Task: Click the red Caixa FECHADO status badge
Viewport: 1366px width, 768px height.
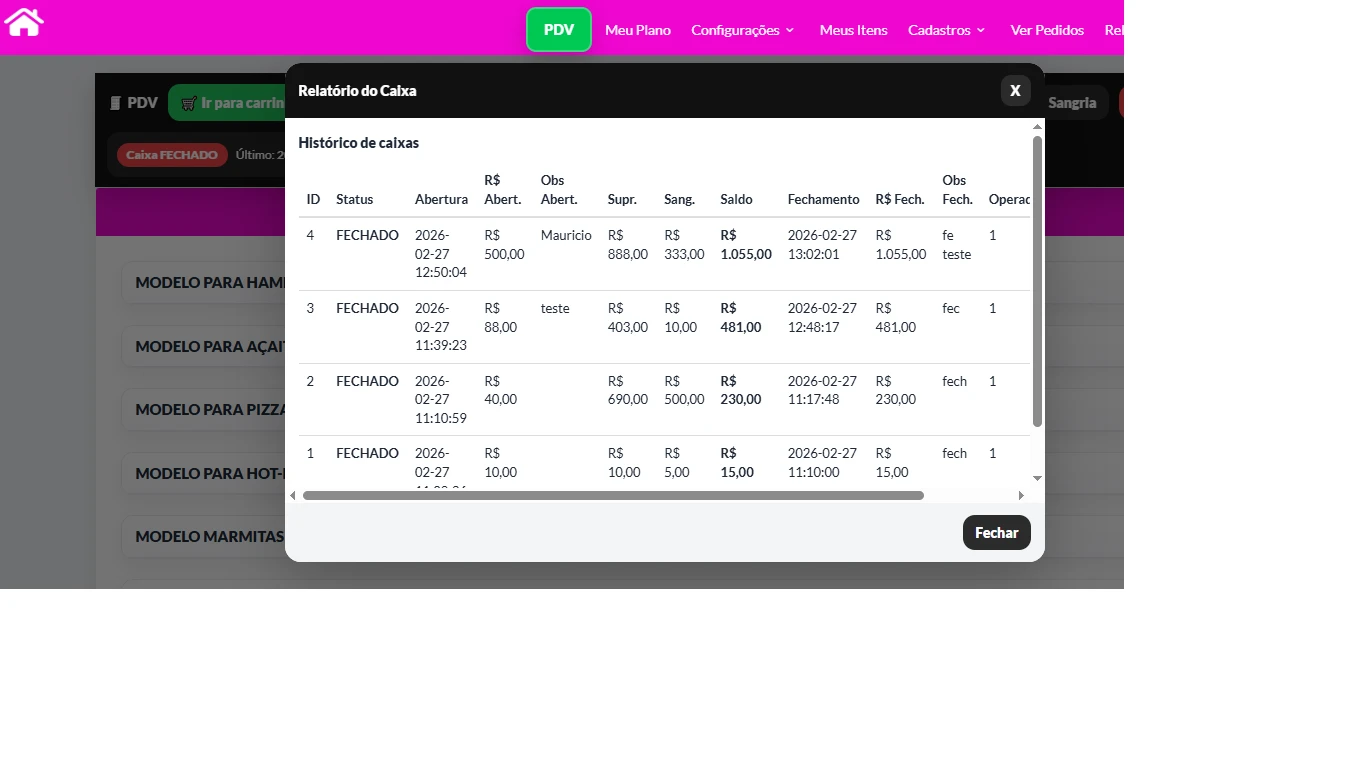Action: click(172, 155)
